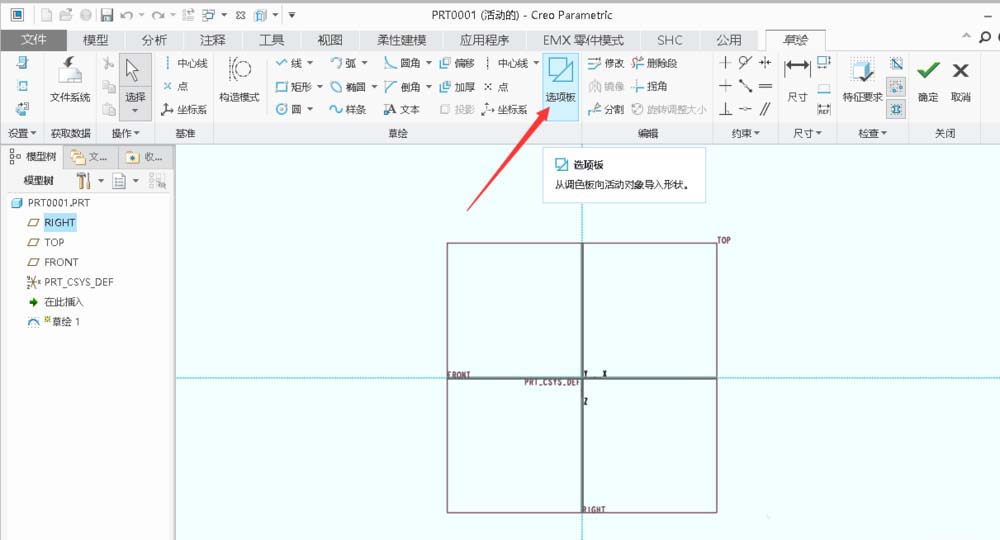The height and width of the screenshot is (540, 1000).
Task: Click the redo arrow icon
Action: (158, 15)
